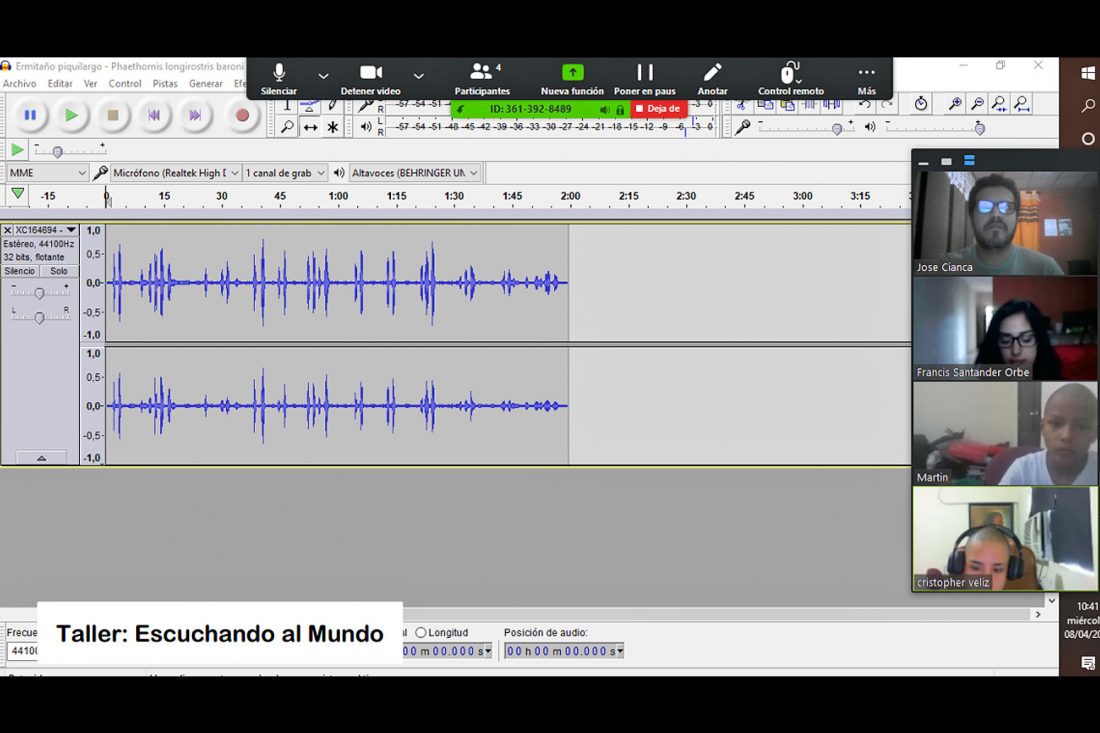
Task: Click Poner en pausa in the Zoom toolbar
Action: point(644,78)
